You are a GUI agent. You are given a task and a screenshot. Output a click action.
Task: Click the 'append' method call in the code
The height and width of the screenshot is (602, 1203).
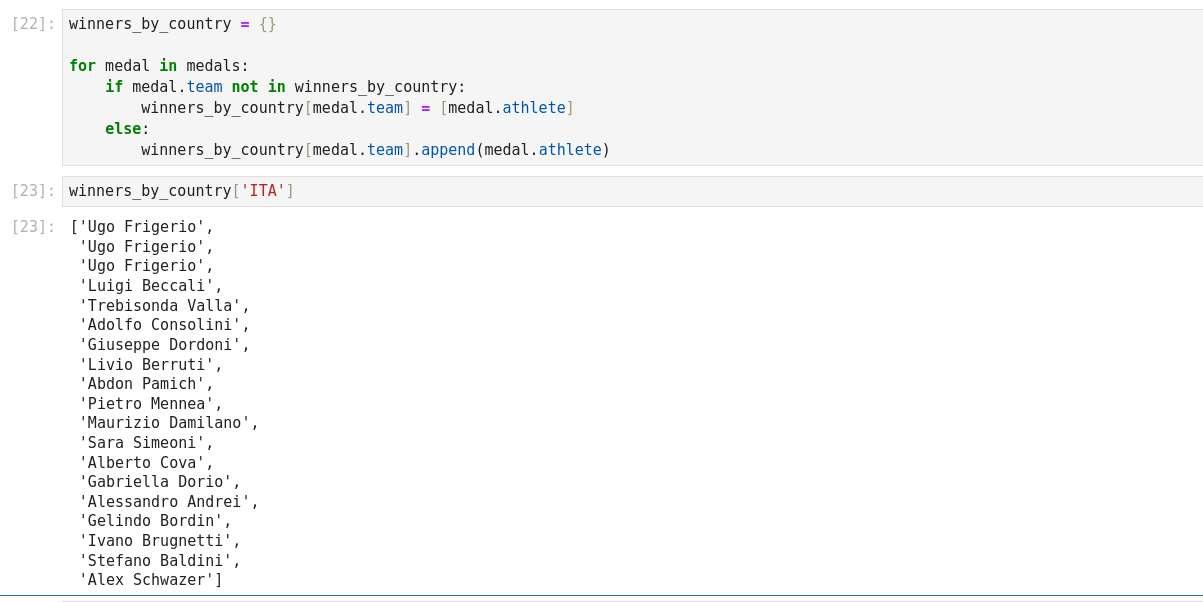(447, 150)
